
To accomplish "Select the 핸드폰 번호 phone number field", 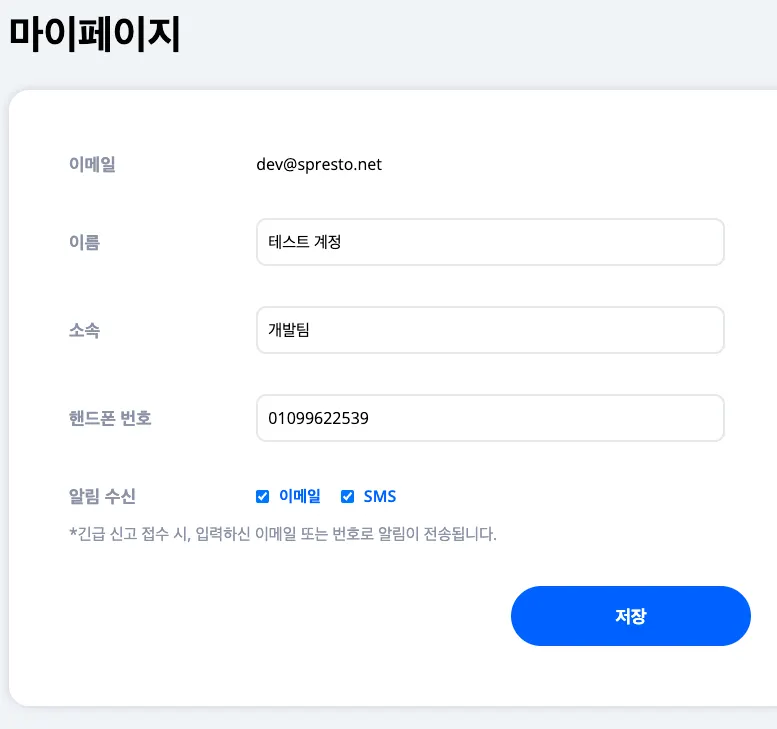I will (490, 418).
